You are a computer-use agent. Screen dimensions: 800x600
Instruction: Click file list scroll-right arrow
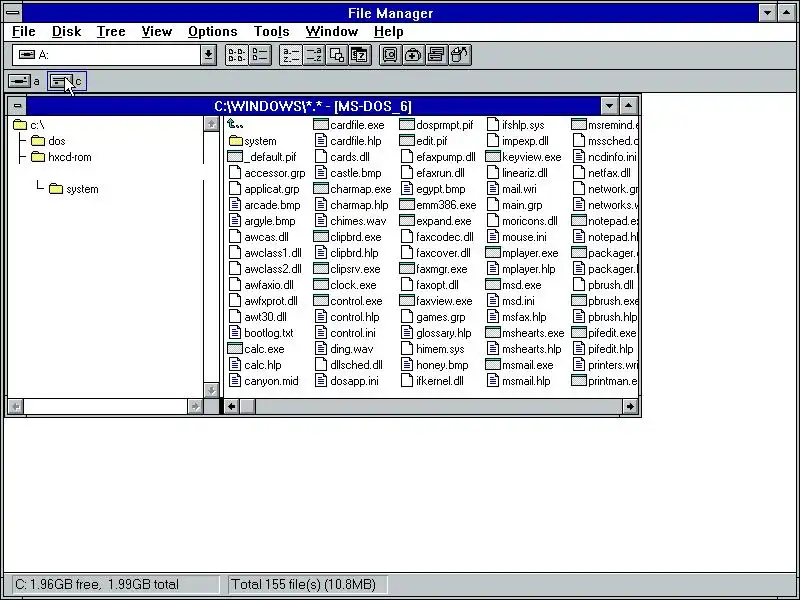tap(630, 406)
